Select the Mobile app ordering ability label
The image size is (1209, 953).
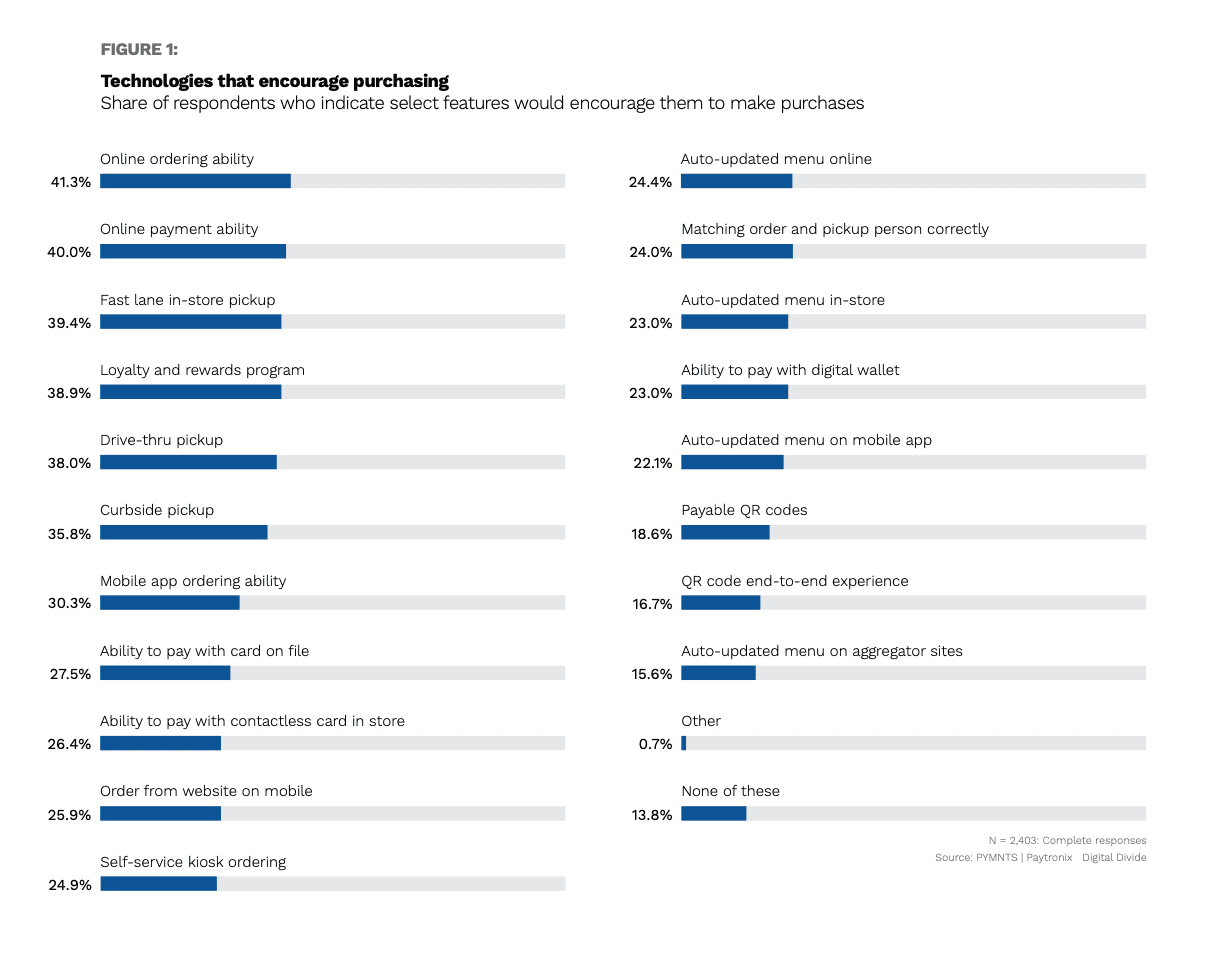point(193,581)
